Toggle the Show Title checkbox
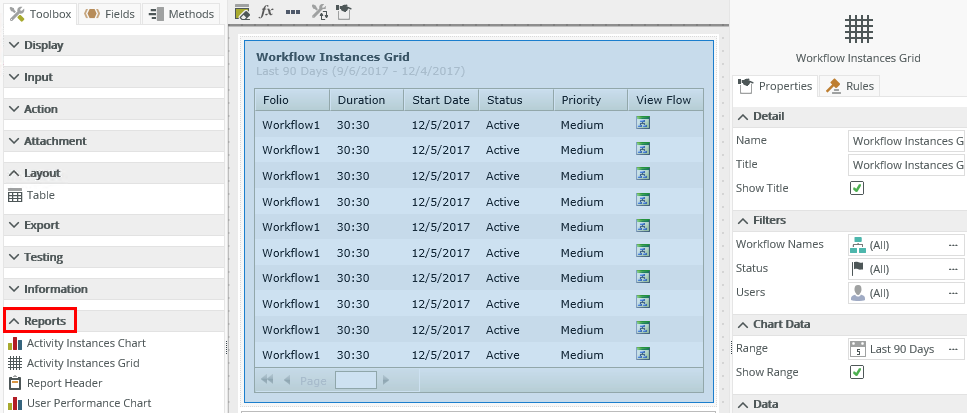The image size is (967, 413). (x=857, y=188)
